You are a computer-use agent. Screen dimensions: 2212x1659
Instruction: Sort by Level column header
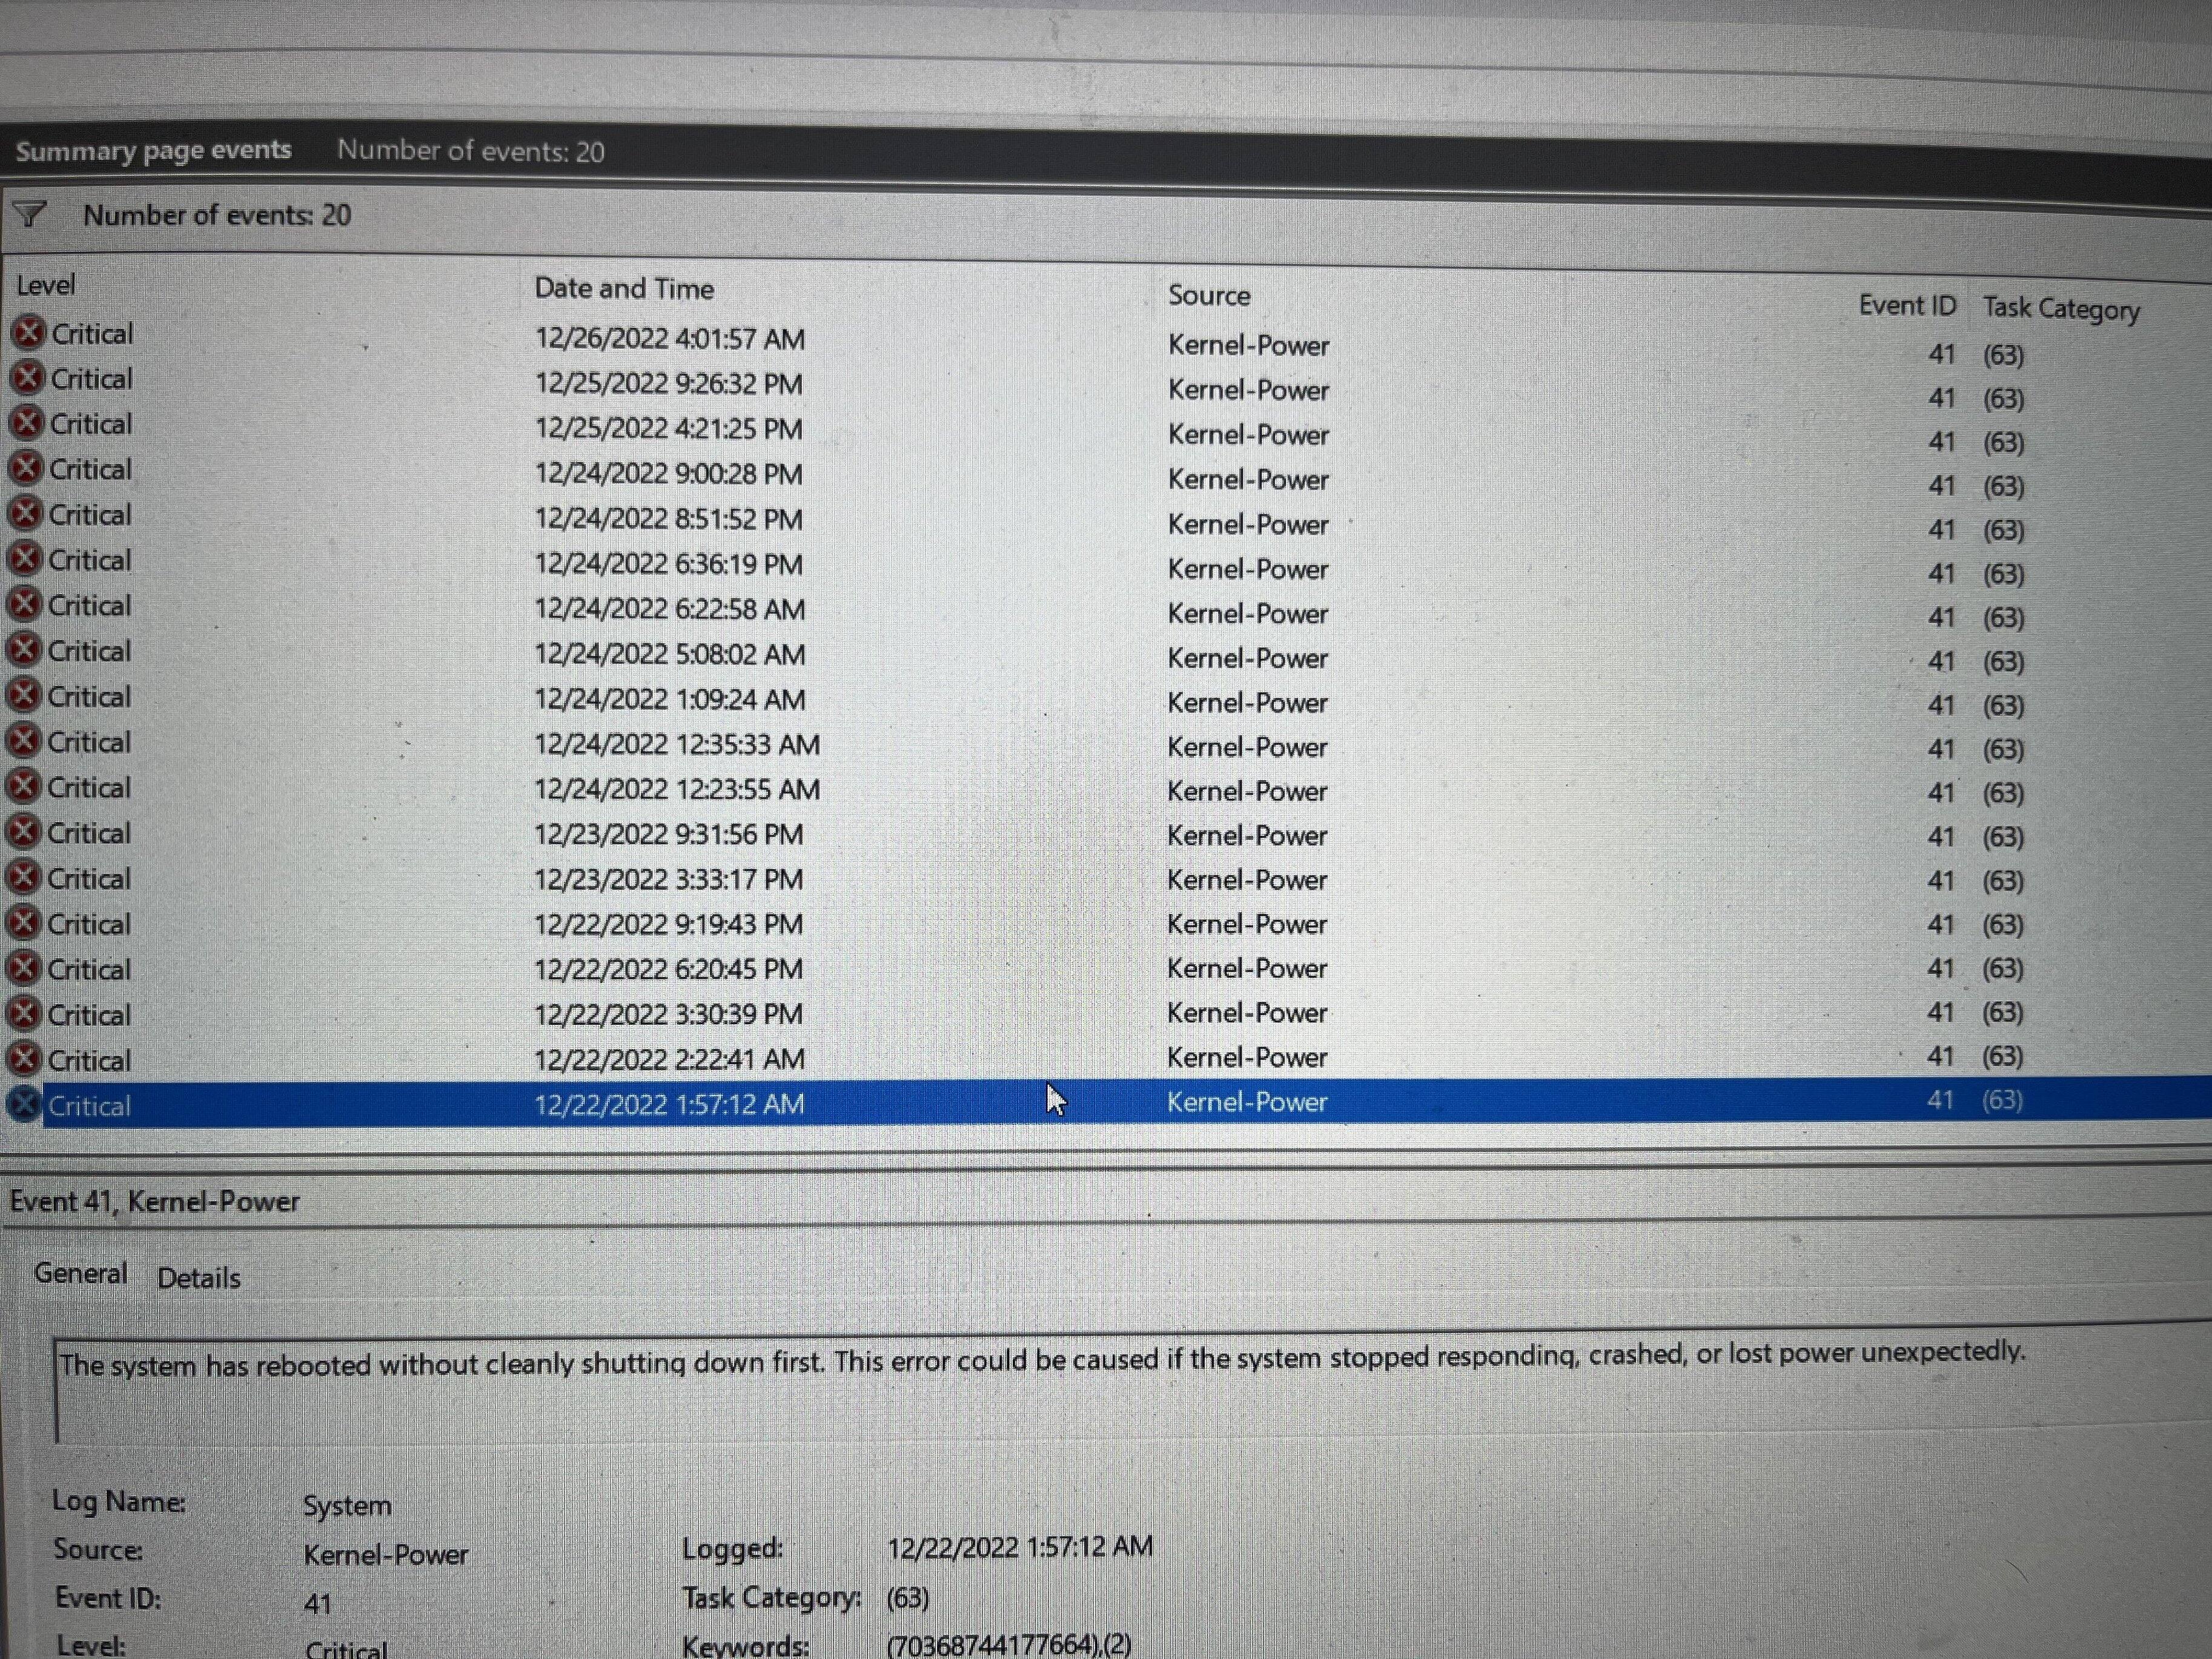[x=46, y=285]
